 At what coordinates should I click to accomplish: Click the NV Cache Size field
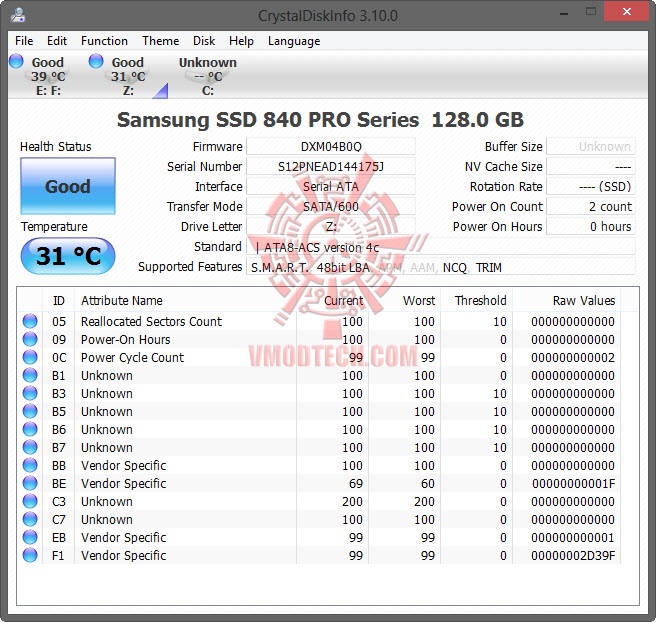tap(591, 166)
